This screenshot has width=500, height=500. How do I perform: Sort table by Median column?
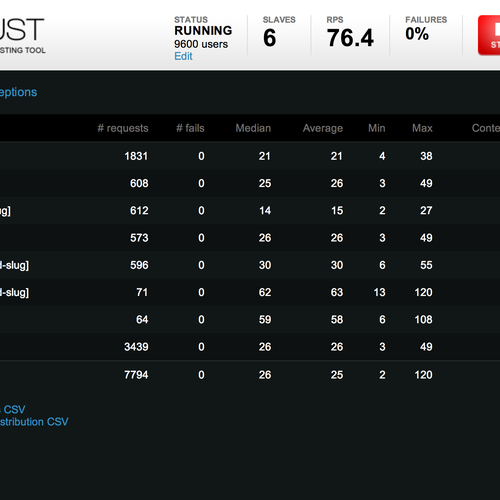point(253,128)
